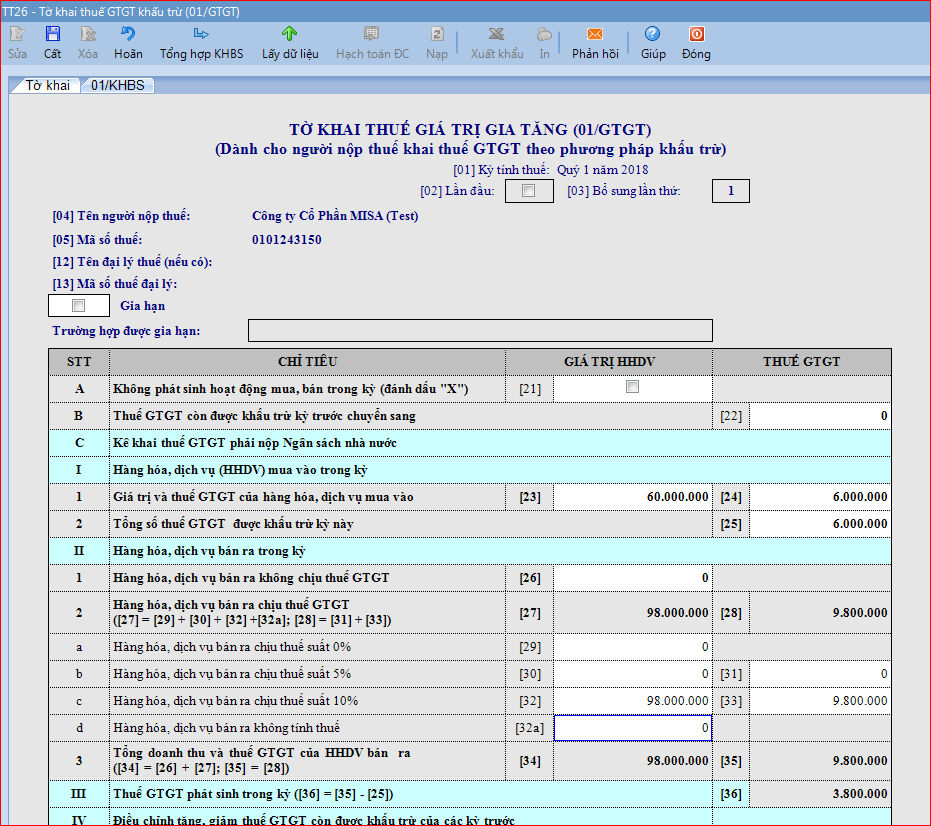Click the In (print) toolbar icon
This screenshot has height=826, width=931.
coord(544,34)
